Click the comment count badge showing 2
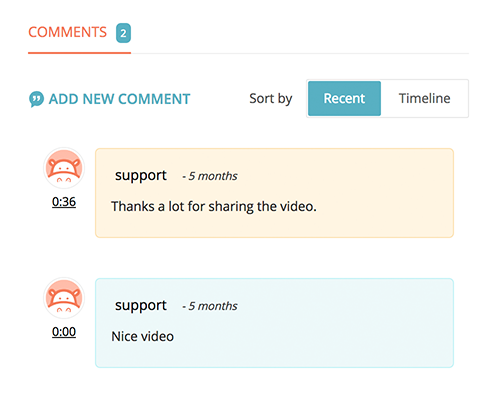The height and width of the screenshot is (411, 496). click(123, 33)
